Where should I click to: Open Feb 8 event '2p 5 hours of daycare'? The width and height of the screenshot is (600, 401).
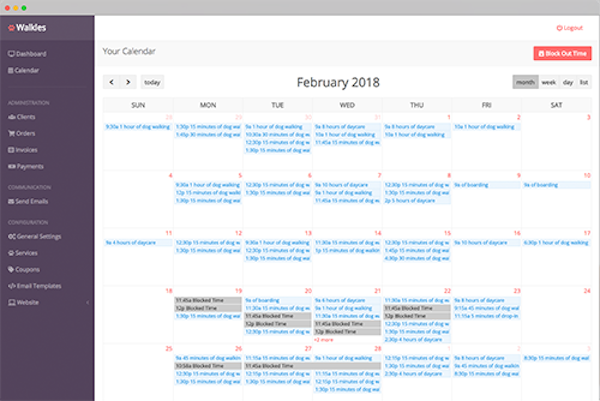(417, 200)
